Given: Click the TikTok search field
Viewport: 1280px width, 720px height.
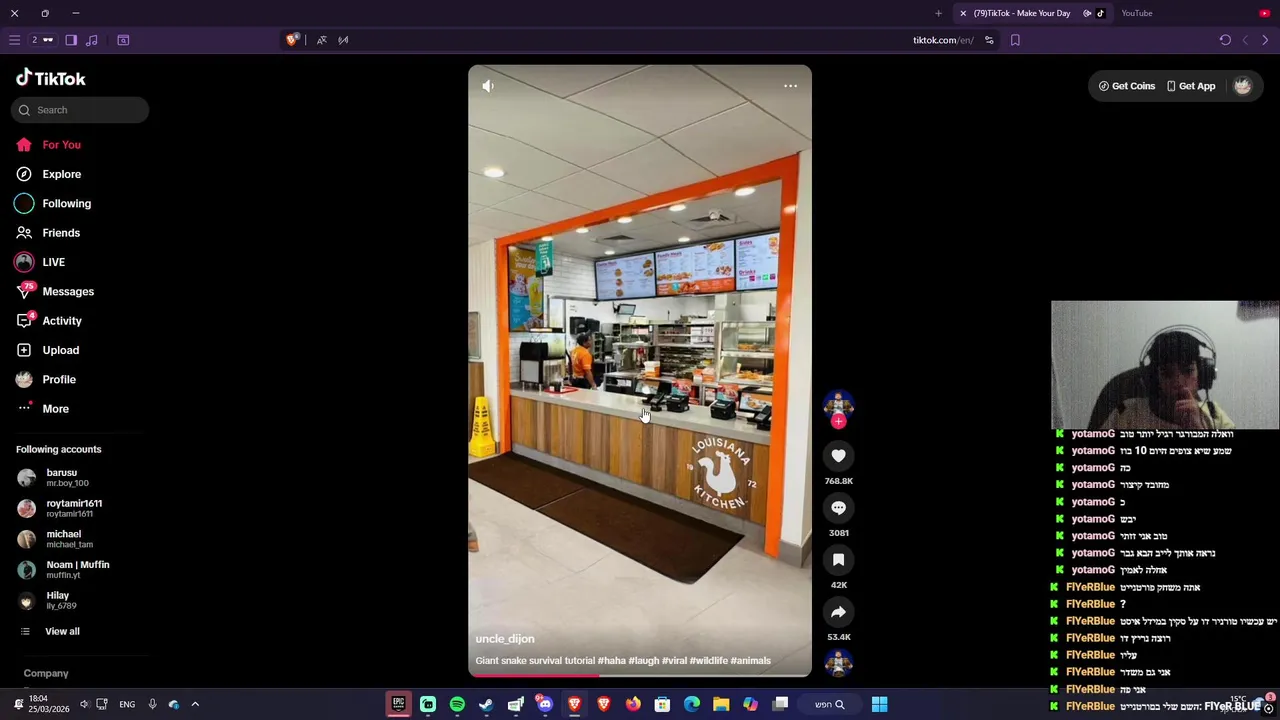Looking at the screenshot, I should [x=80, y=110].
